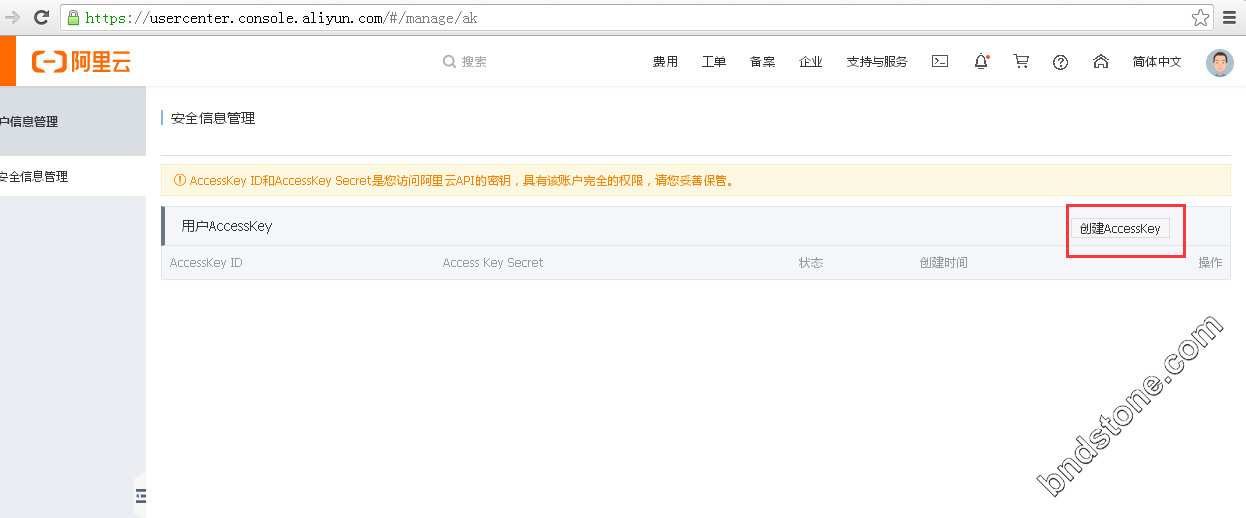Click the 安全信息管理 page heading

tap(213, 118)
